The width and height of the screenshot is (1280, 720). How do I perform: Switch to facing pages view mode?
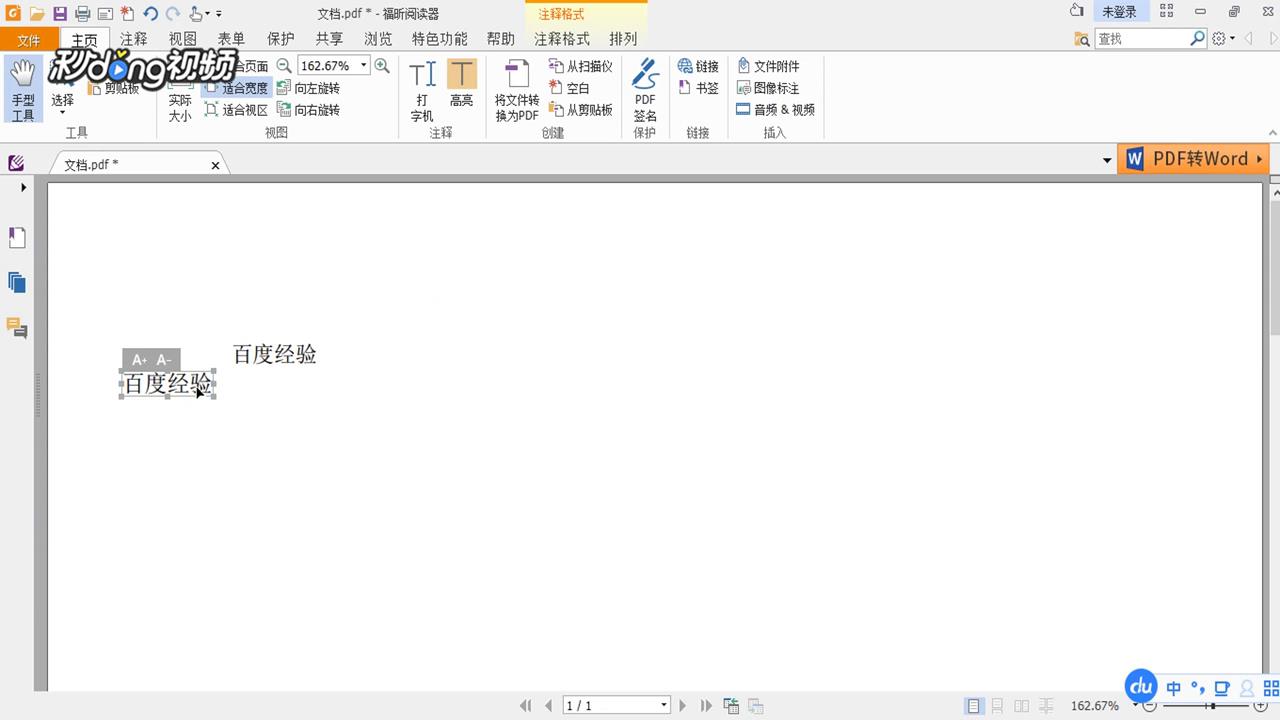pyautogui.click(x=1021, y=706)
